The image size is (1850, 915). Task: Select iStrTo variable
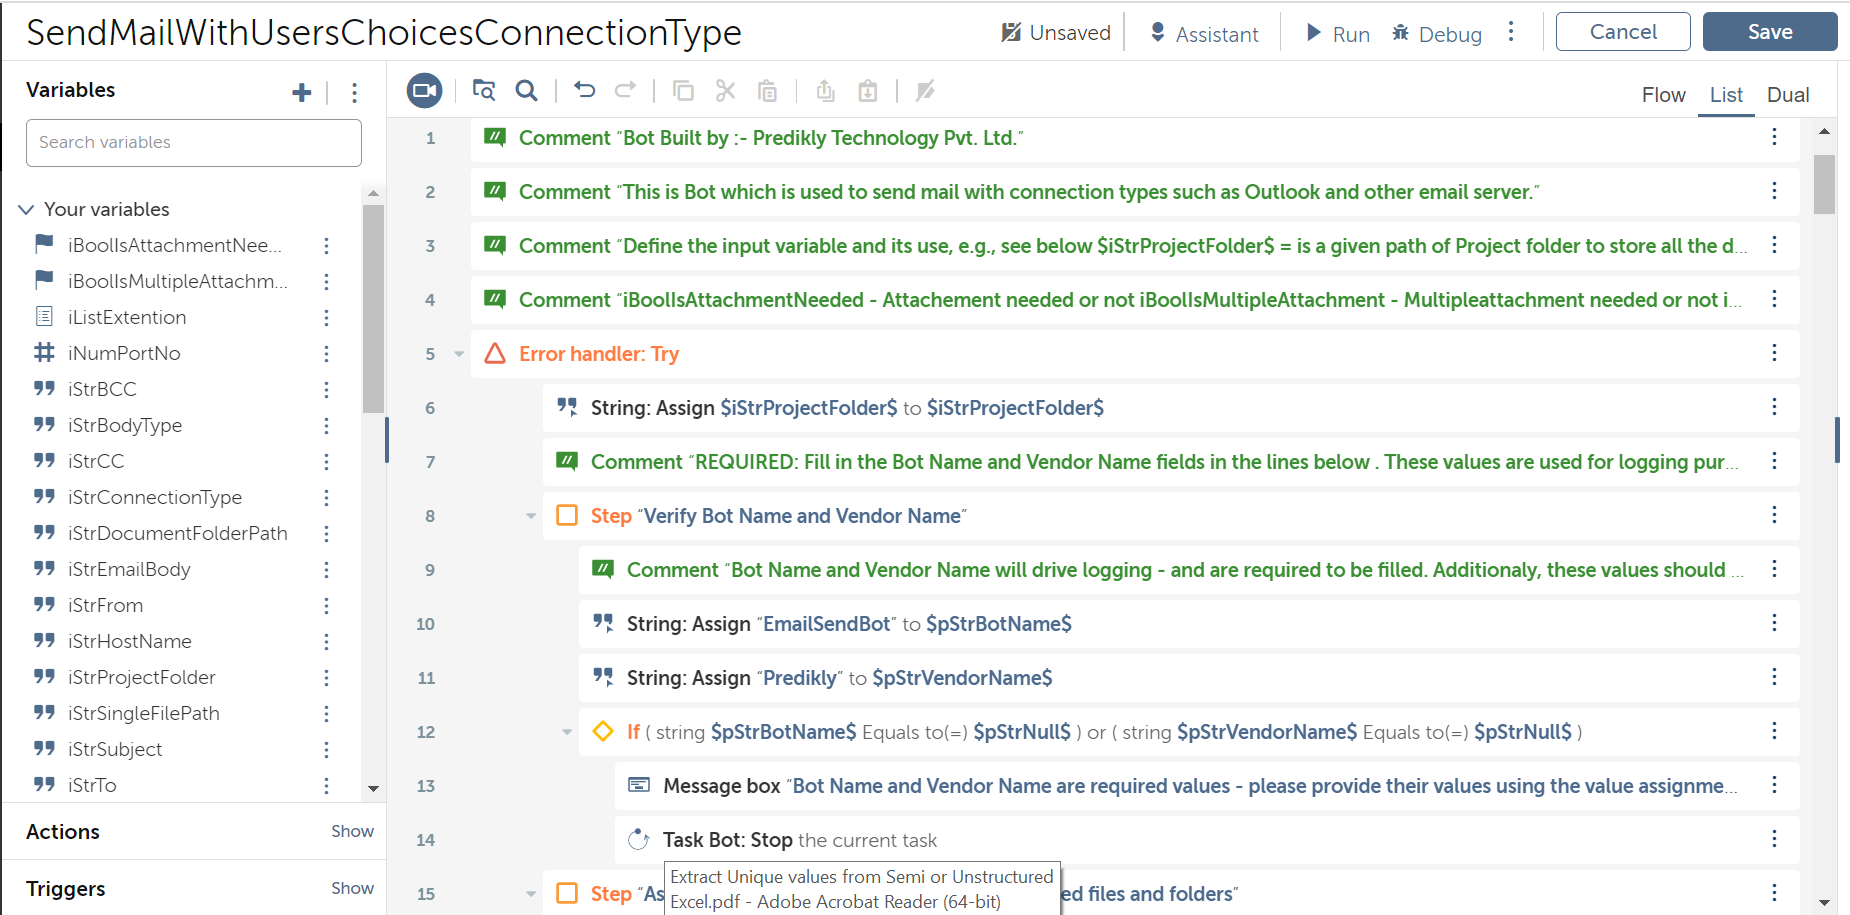point(92,785)
